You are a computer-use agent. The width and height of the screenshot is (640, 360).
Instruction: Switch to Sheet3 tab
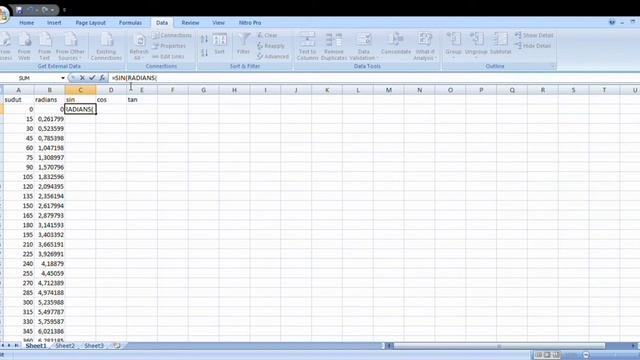click(x=94, y=346)
